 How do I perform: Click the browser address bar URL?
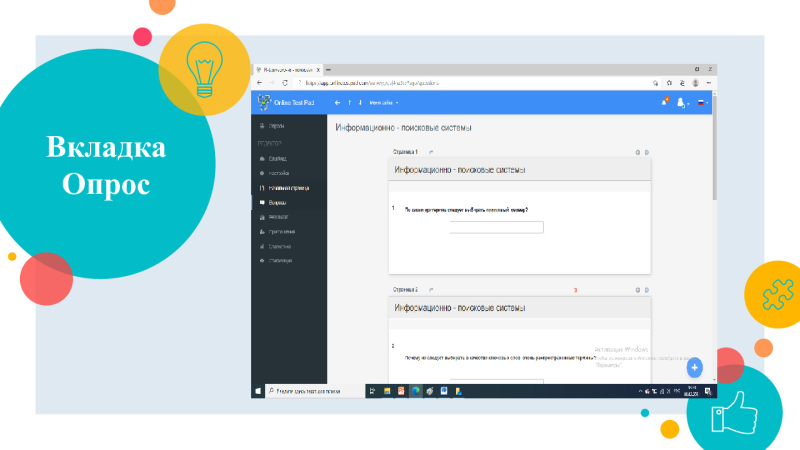372,83
